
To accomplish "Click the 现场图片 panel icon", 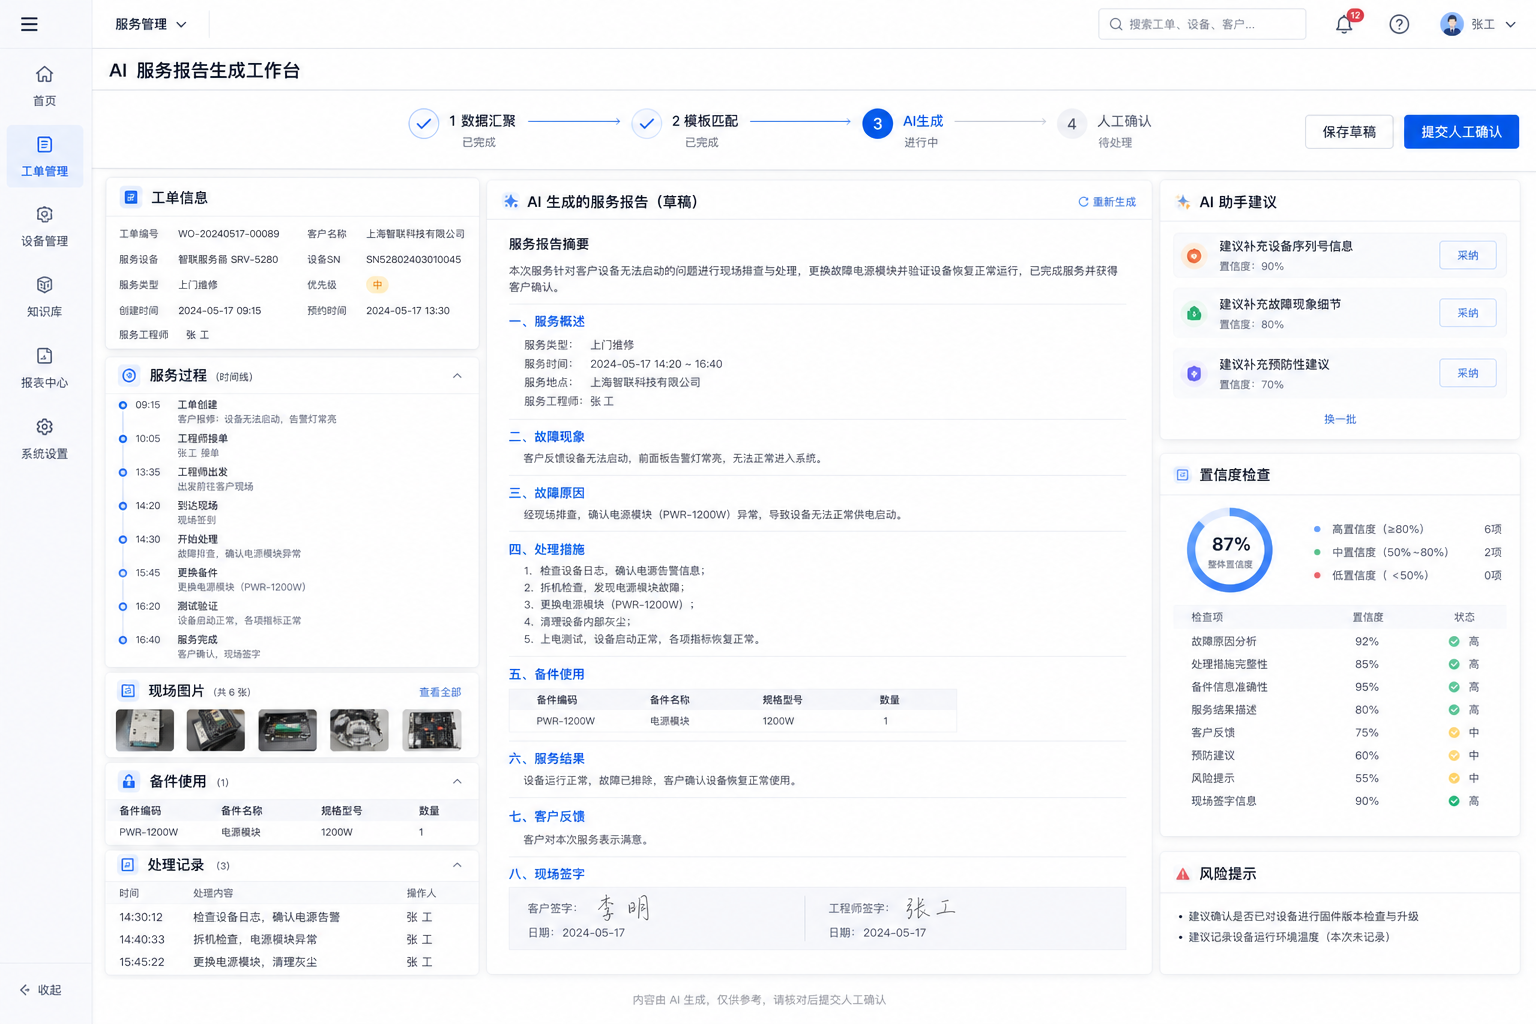I will tap(128, 691).
